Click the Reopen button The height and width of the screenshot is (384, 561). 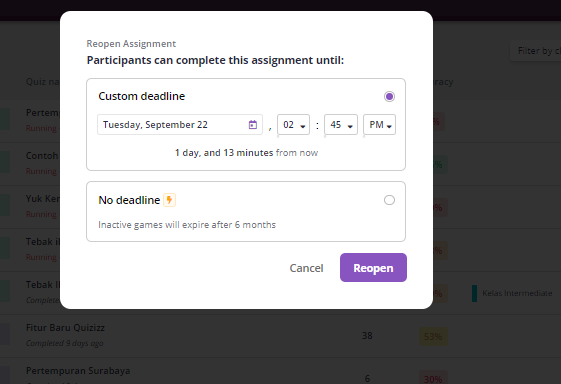point(373,268)
